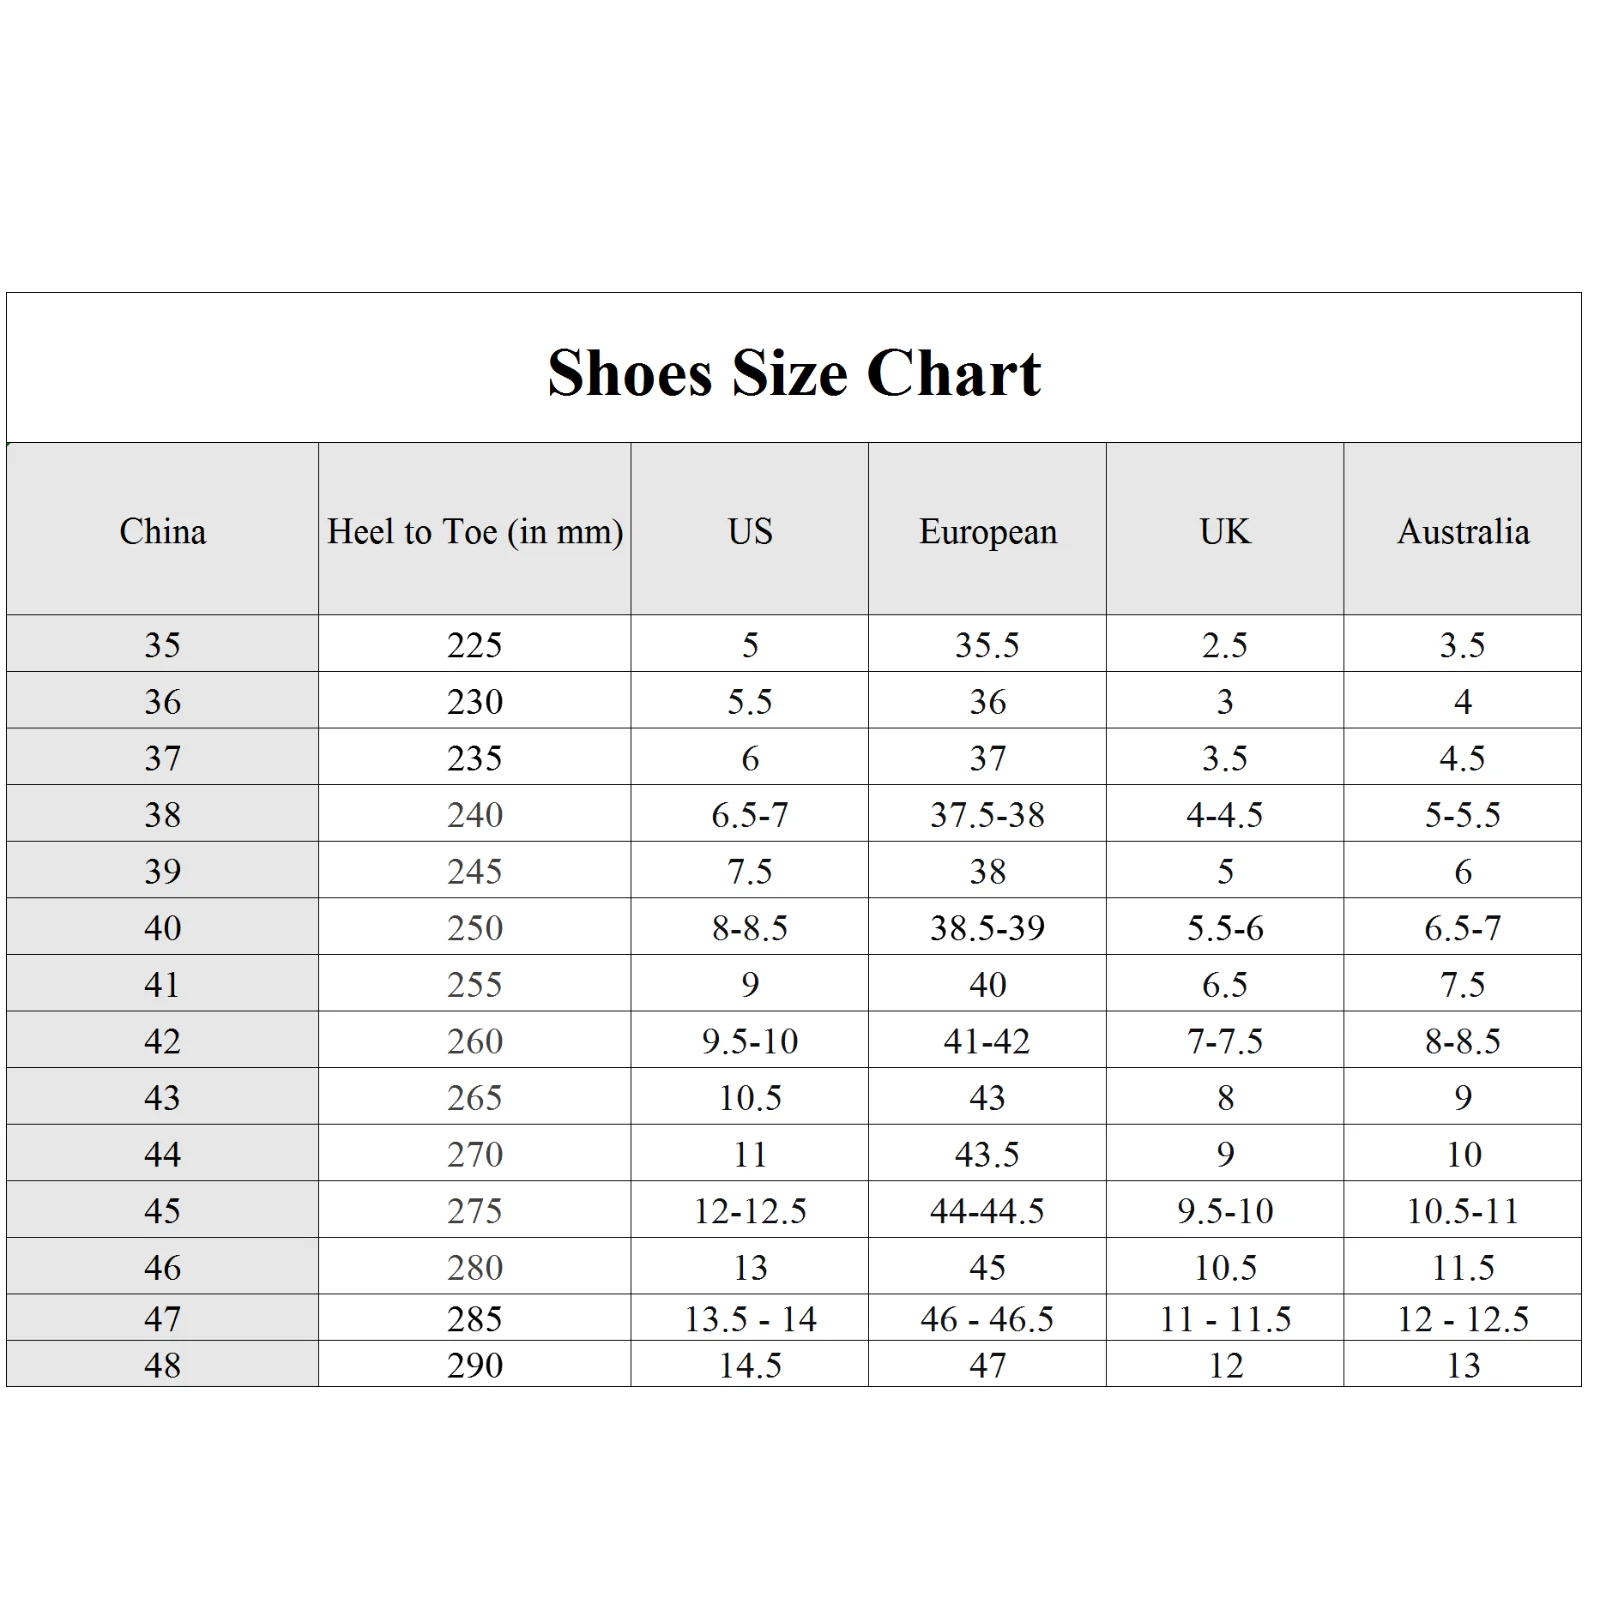1600x1600 pixels.
Task: Click the Shoes Size Chart title
Action: click(794, 373)
